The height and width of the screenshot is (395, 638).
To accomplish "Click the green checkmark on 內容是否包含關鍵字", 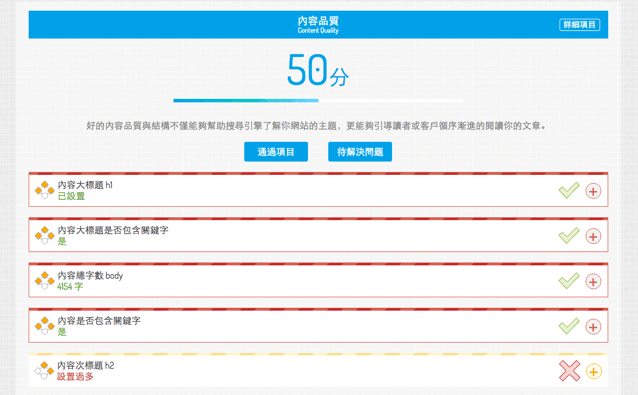I will tap(569, 326).
